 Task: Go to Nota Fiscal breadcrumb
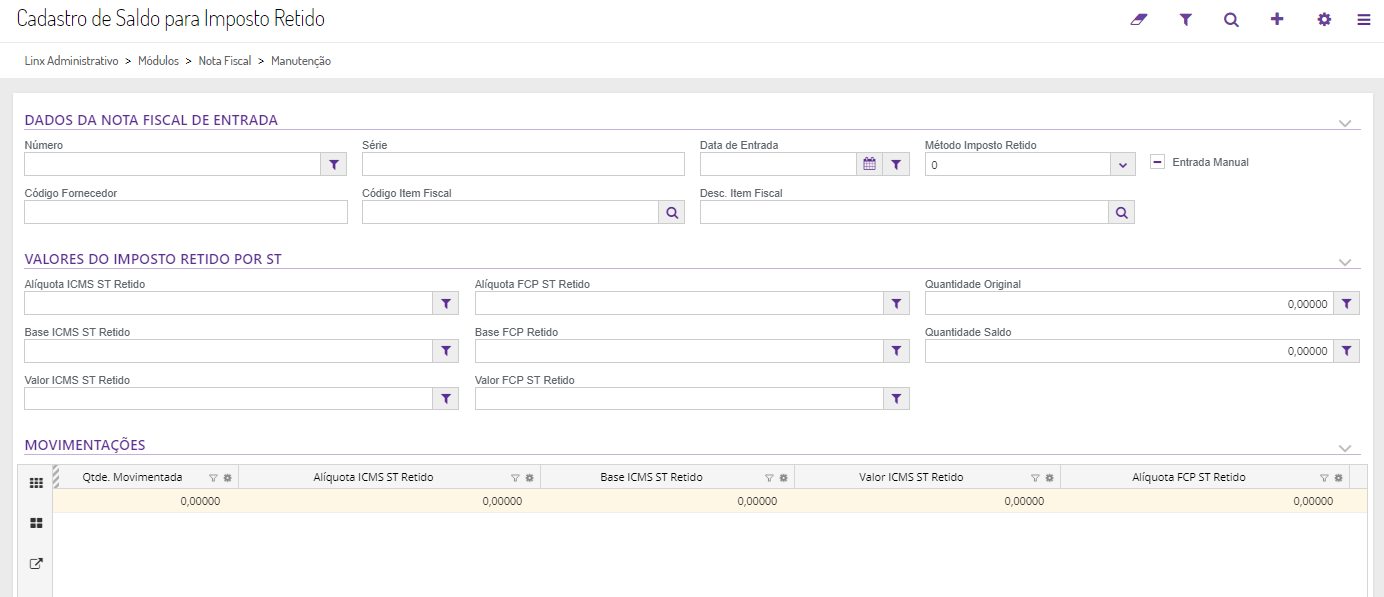point(225,61)
